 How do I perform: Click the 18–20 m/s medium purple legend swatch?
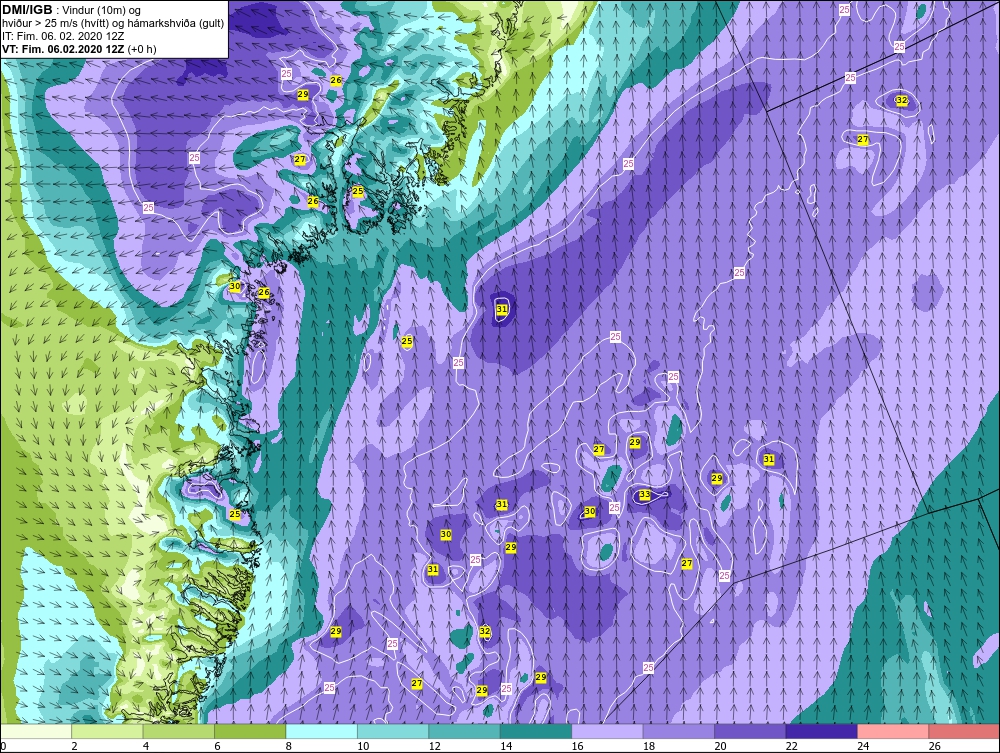679,731
